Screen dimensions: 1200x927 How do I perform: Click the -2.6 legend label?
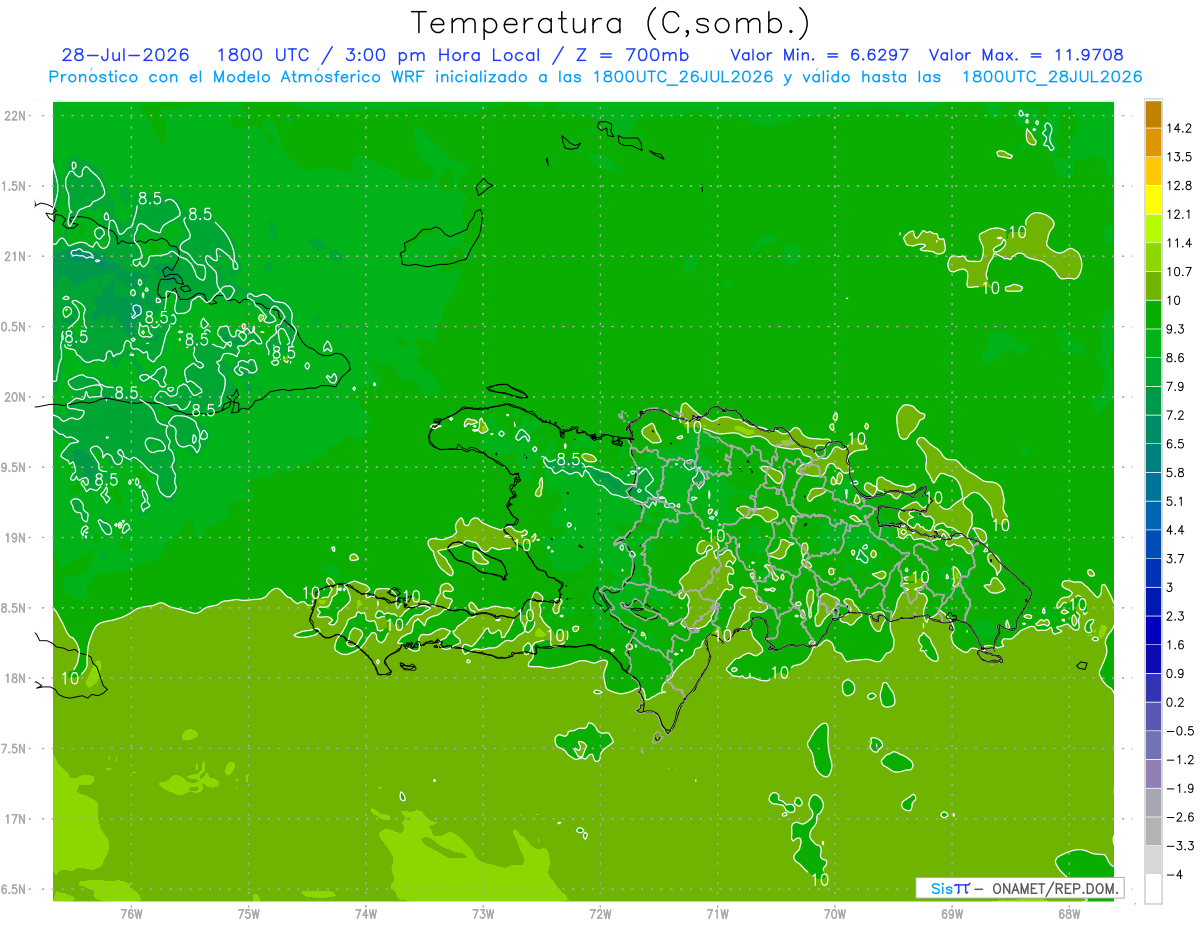1180,817
